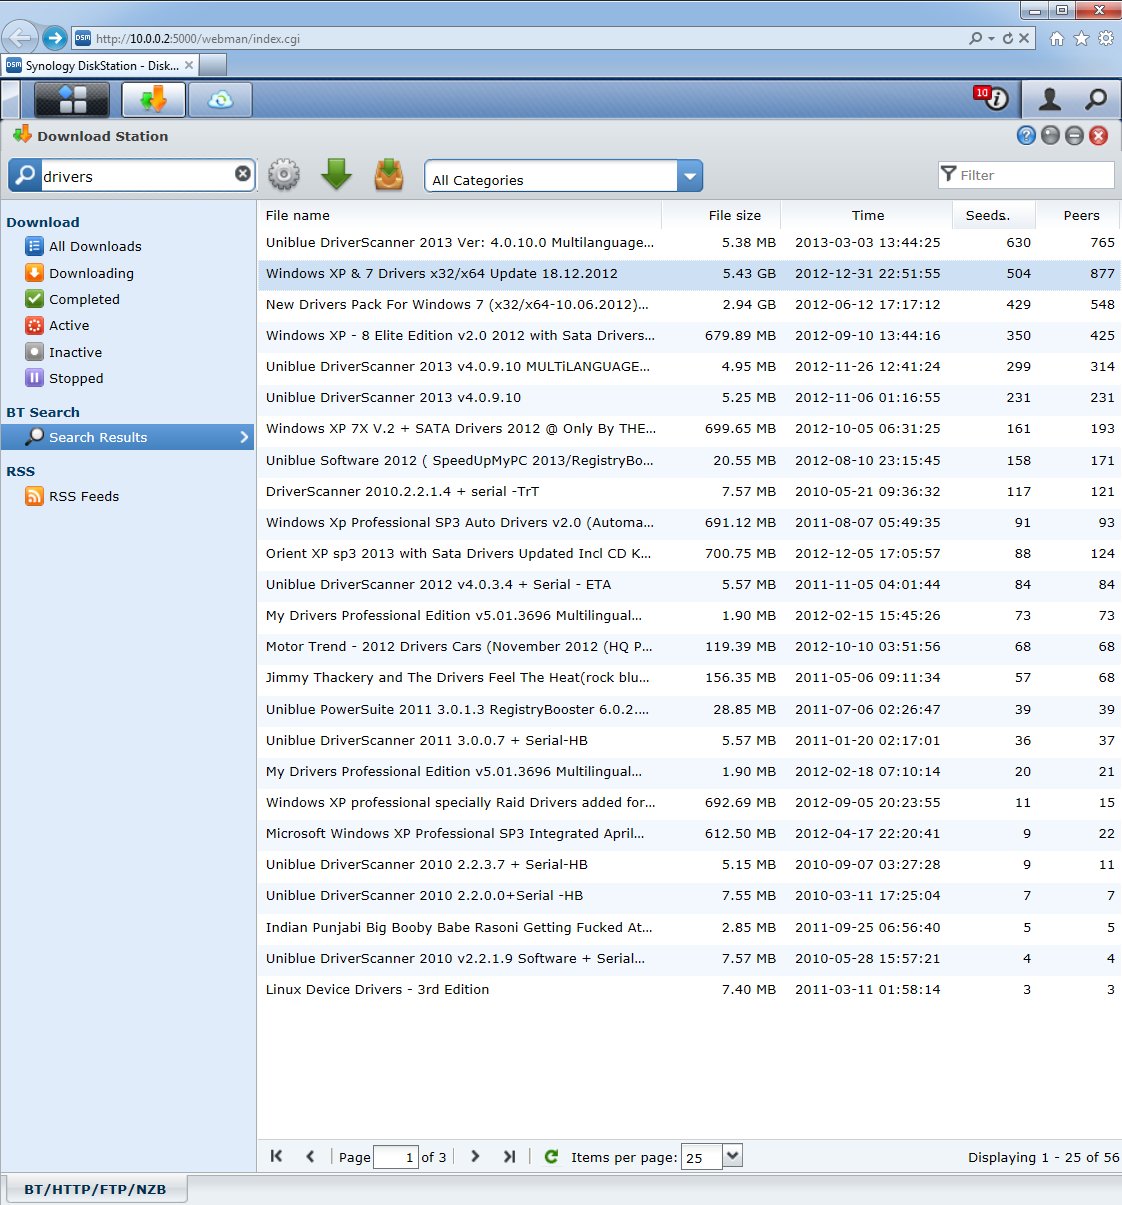Image resolution: width=1122 pixels, height=1205 pixels.
Task: Clear the drivers search text
Action: pyautogui.click(x=243, y=174)
